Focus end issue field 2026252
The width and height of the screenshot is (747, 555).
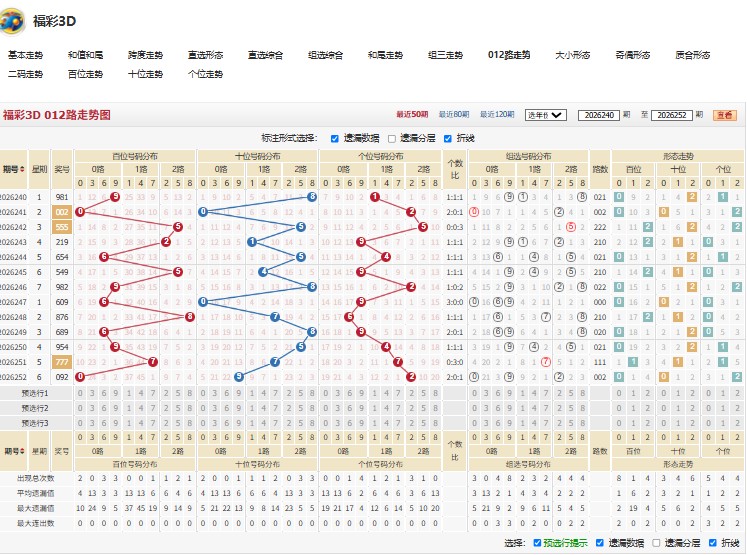tap(671, 115)
